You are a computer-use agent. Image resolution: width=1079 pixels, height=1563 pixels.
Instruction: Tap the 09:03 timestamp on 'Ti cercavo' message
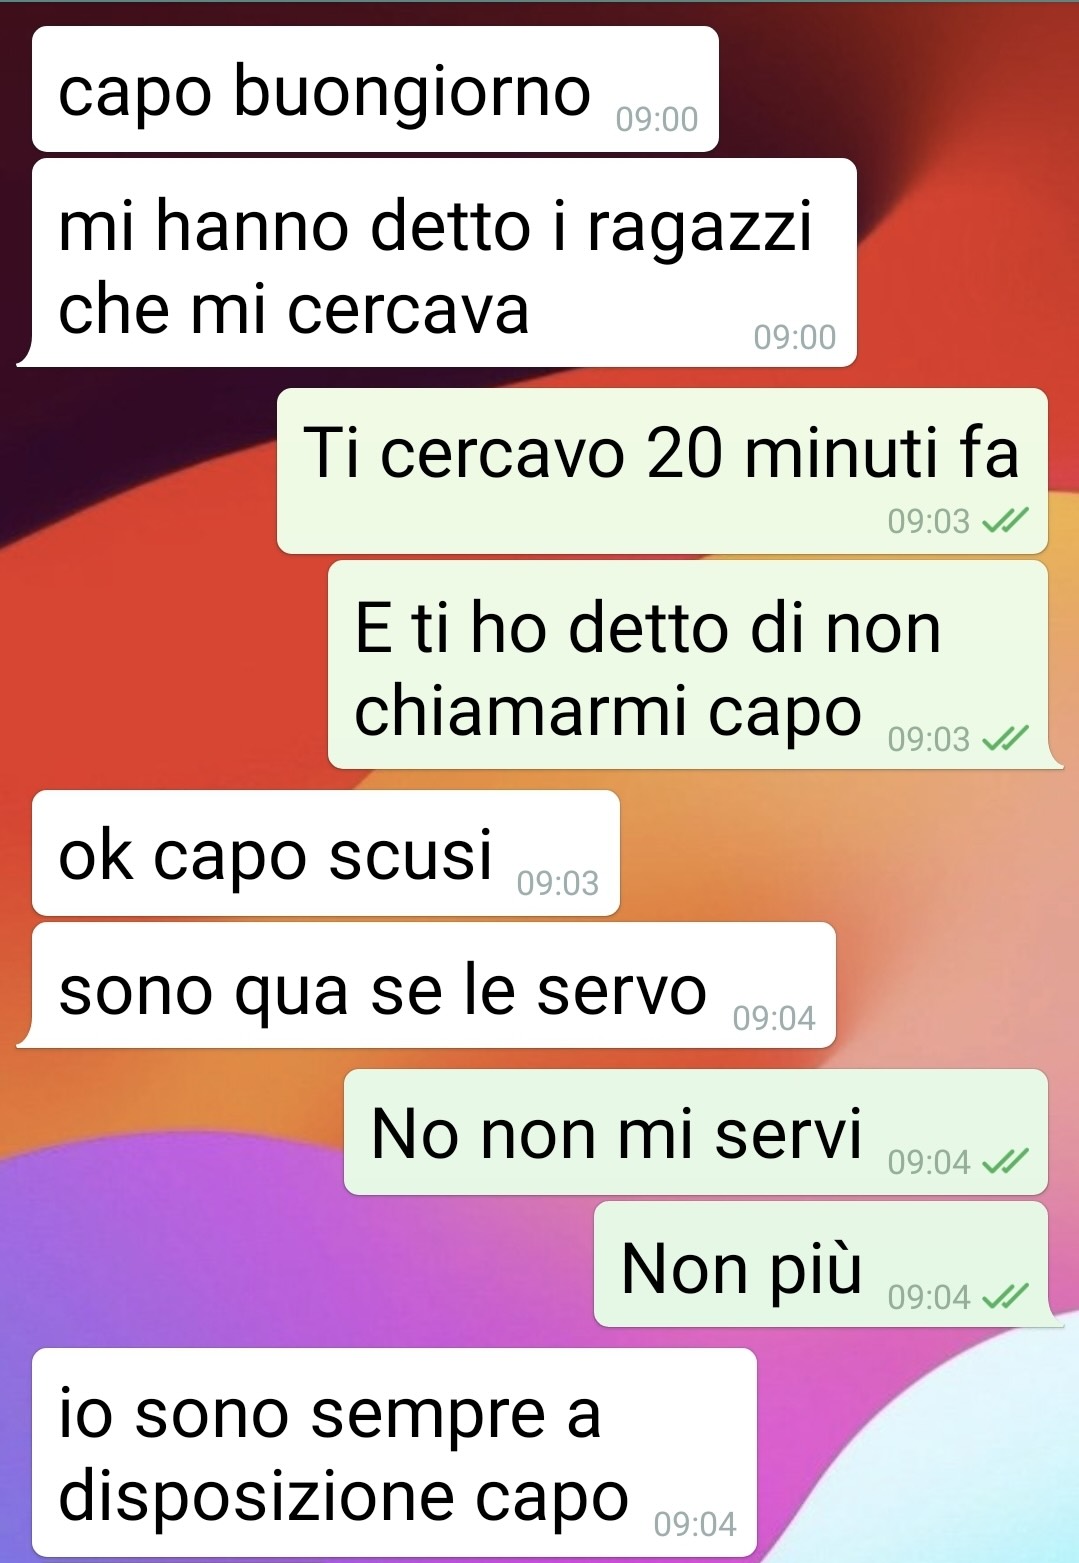click(x=929, y=521)
